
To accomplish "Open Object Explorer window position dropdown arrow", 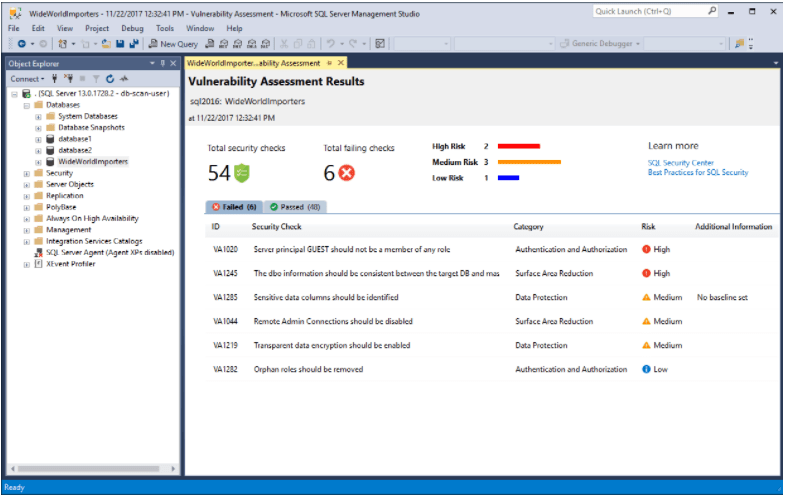I will (152, 63).
